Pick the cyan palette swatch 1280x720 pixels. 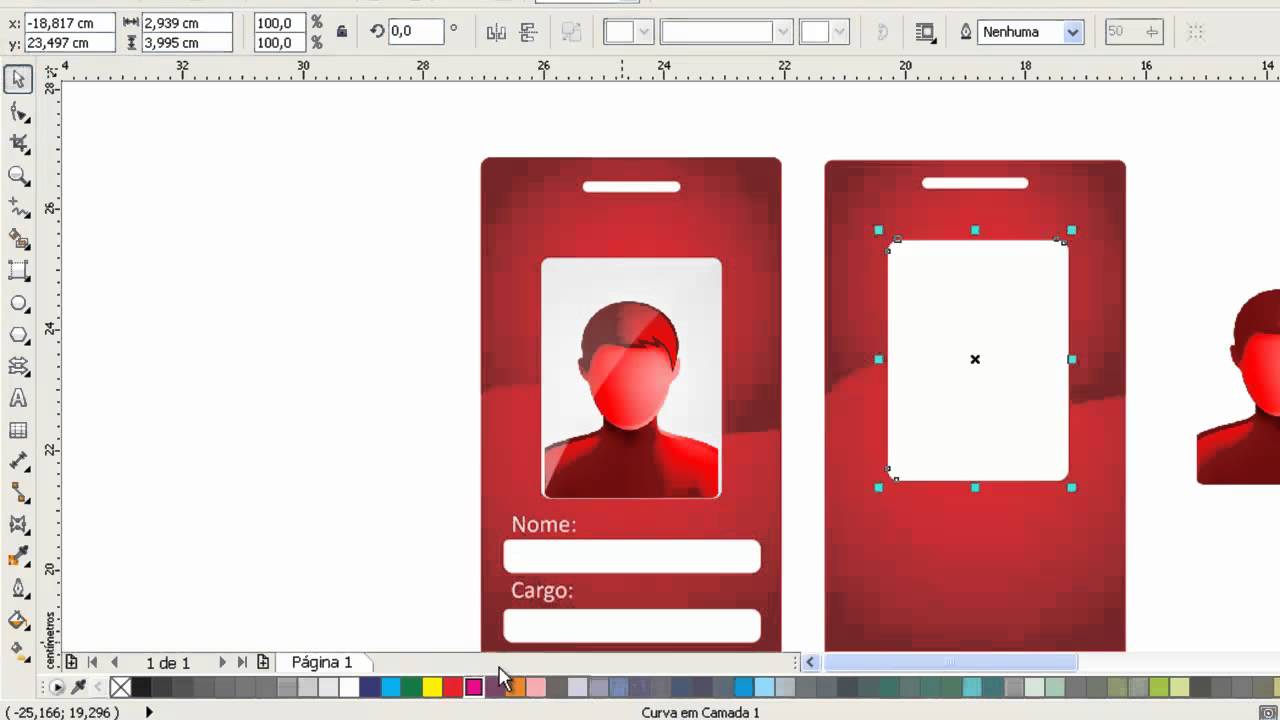tap(391, 687)
